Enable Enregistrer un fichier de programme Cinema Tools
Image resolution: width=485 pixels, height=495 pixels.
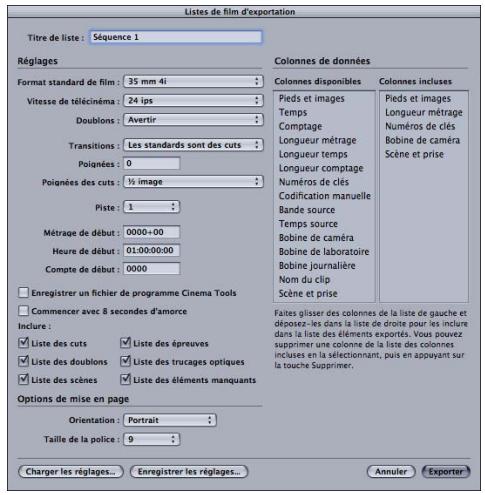click(x=23, y=293)
